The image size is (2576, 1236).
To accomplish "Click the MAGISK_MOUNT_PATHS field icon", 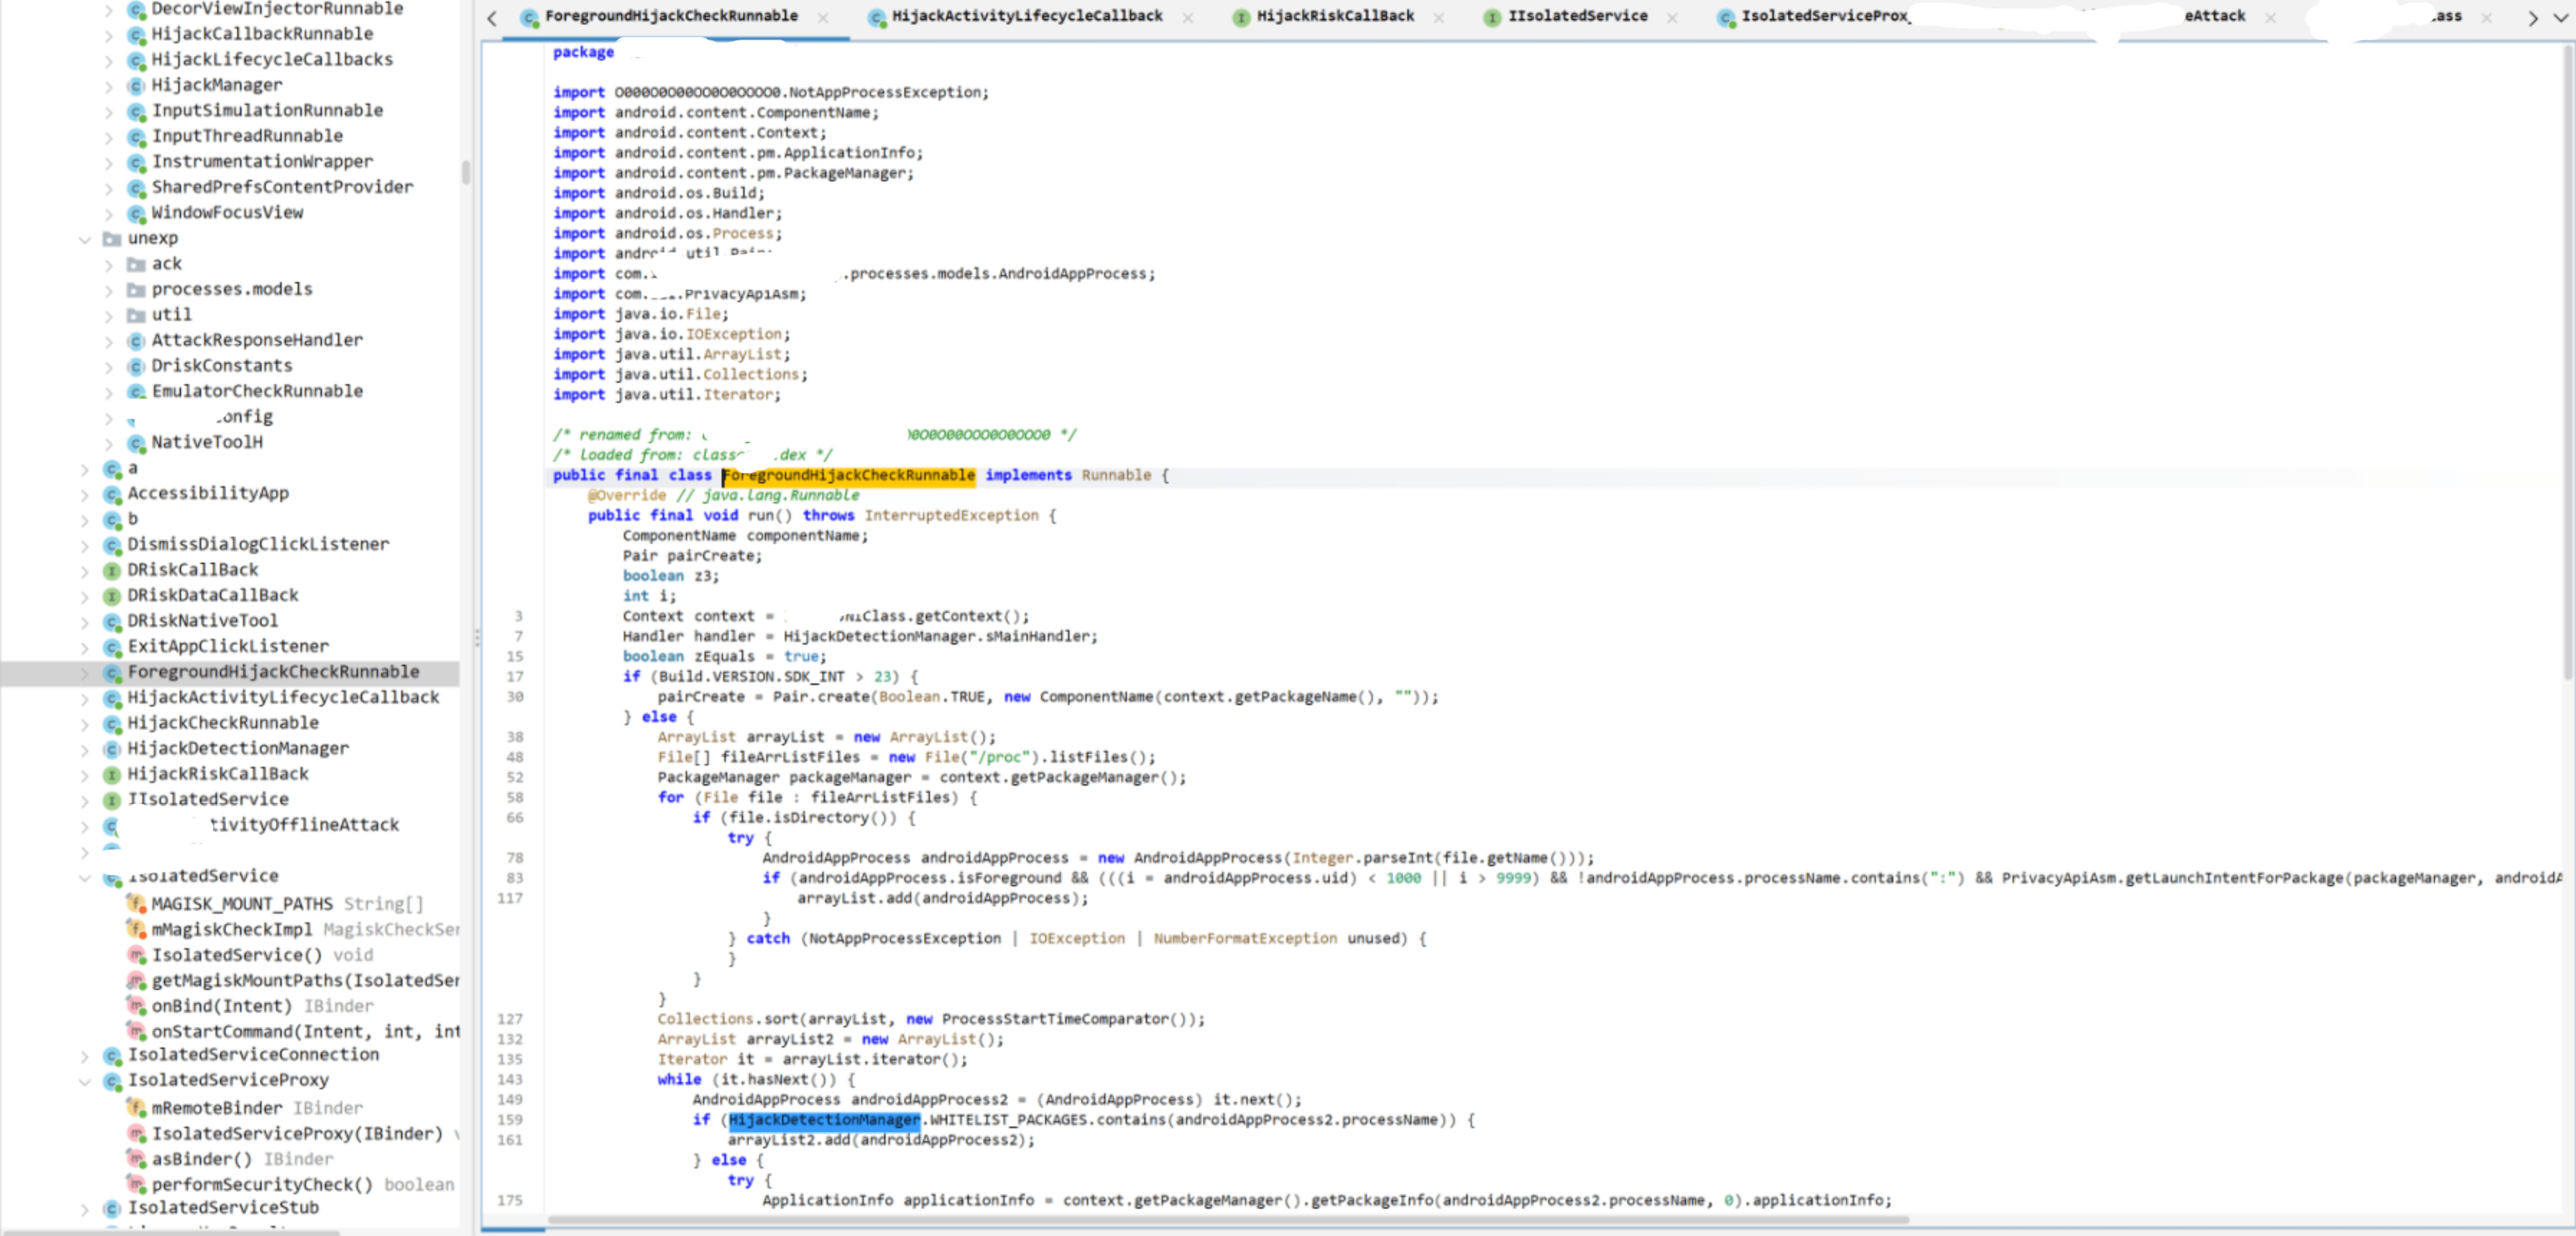I will [136, 904].
